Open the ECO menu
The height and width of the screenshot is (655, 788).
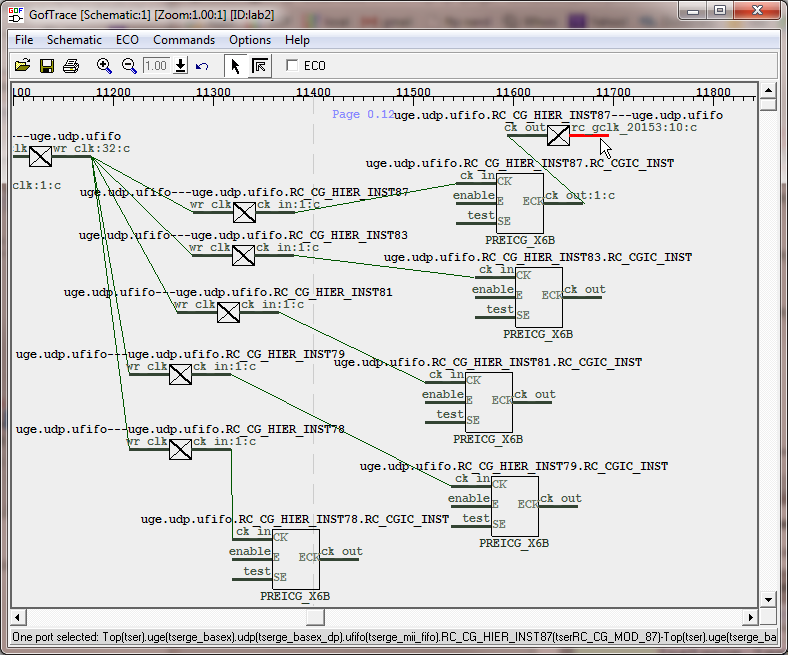click(x=127, y=40)
